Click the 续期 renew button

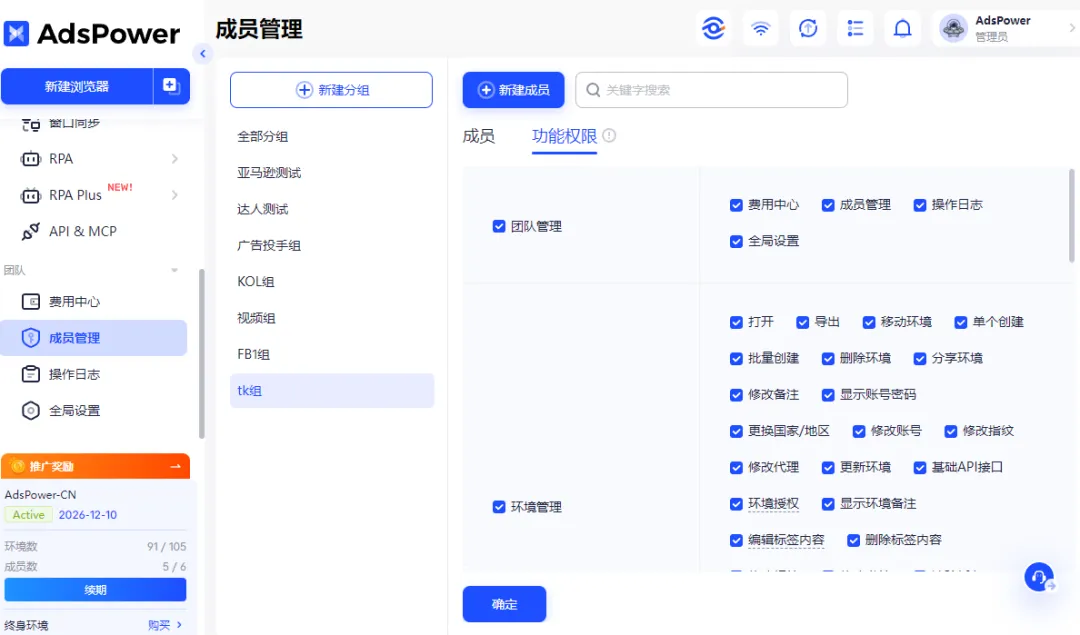click(x=95, y=590)
